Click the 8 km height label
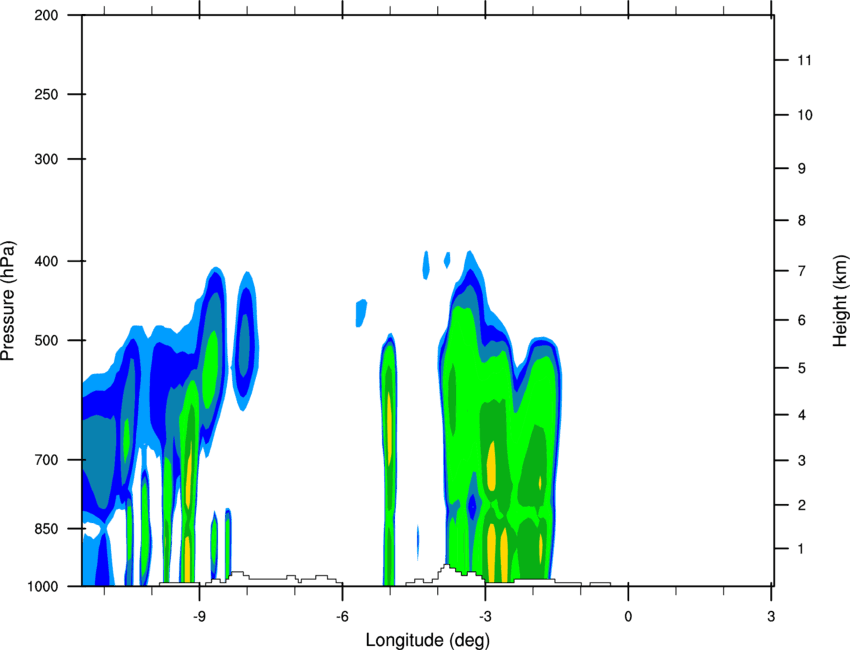Image resolution: width=850 pixels, height=650 pixels. [x=802, y=221]
